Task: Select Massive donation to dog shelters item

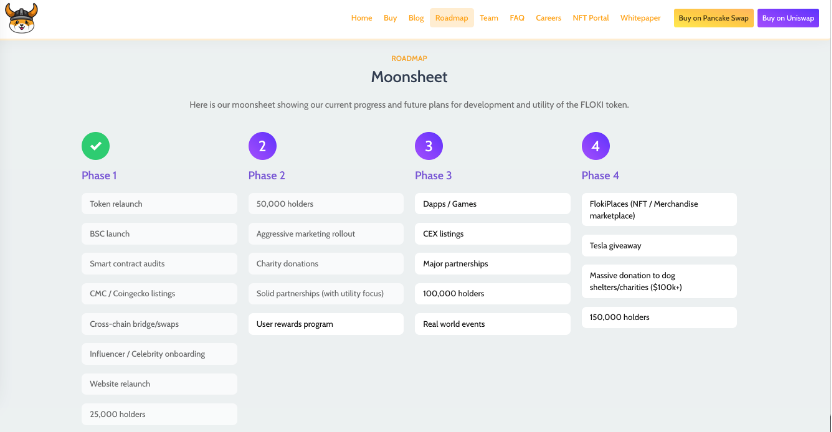Action: click(659, 281)
